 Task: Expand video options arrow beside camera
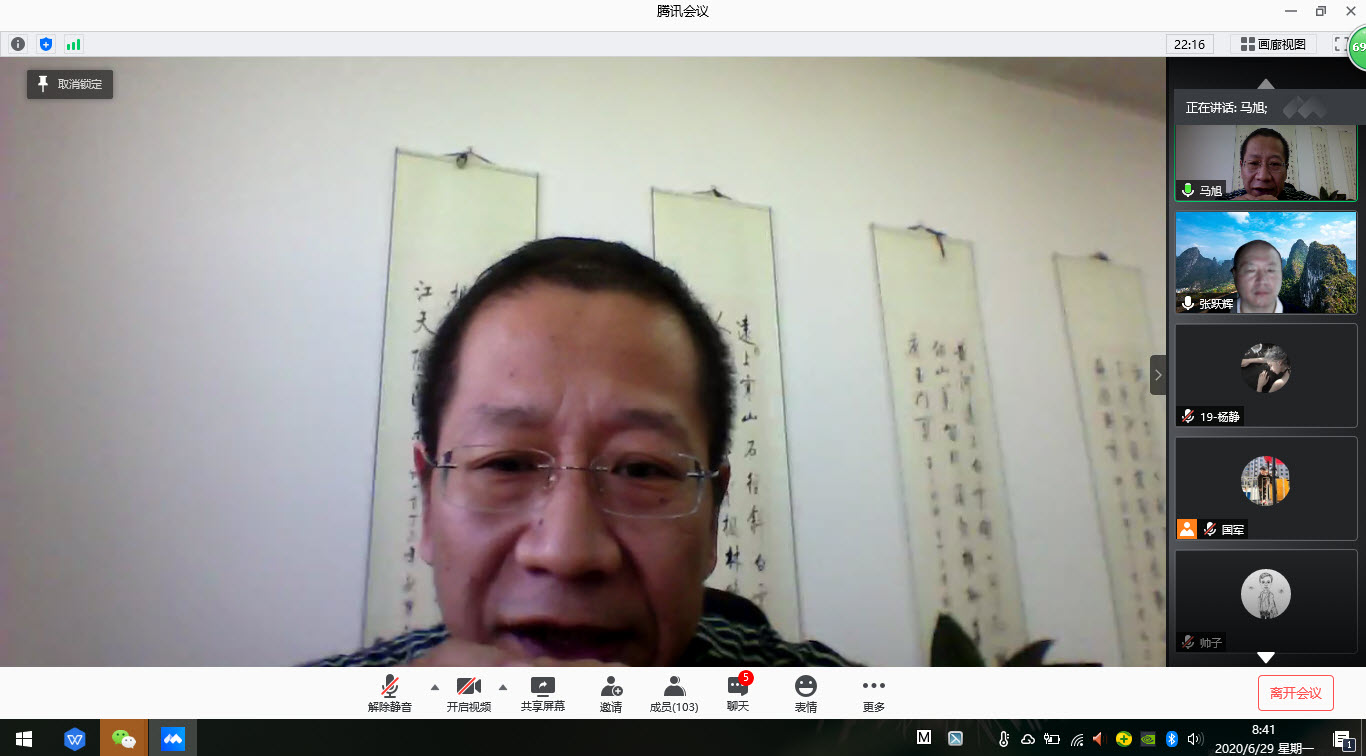502,687
